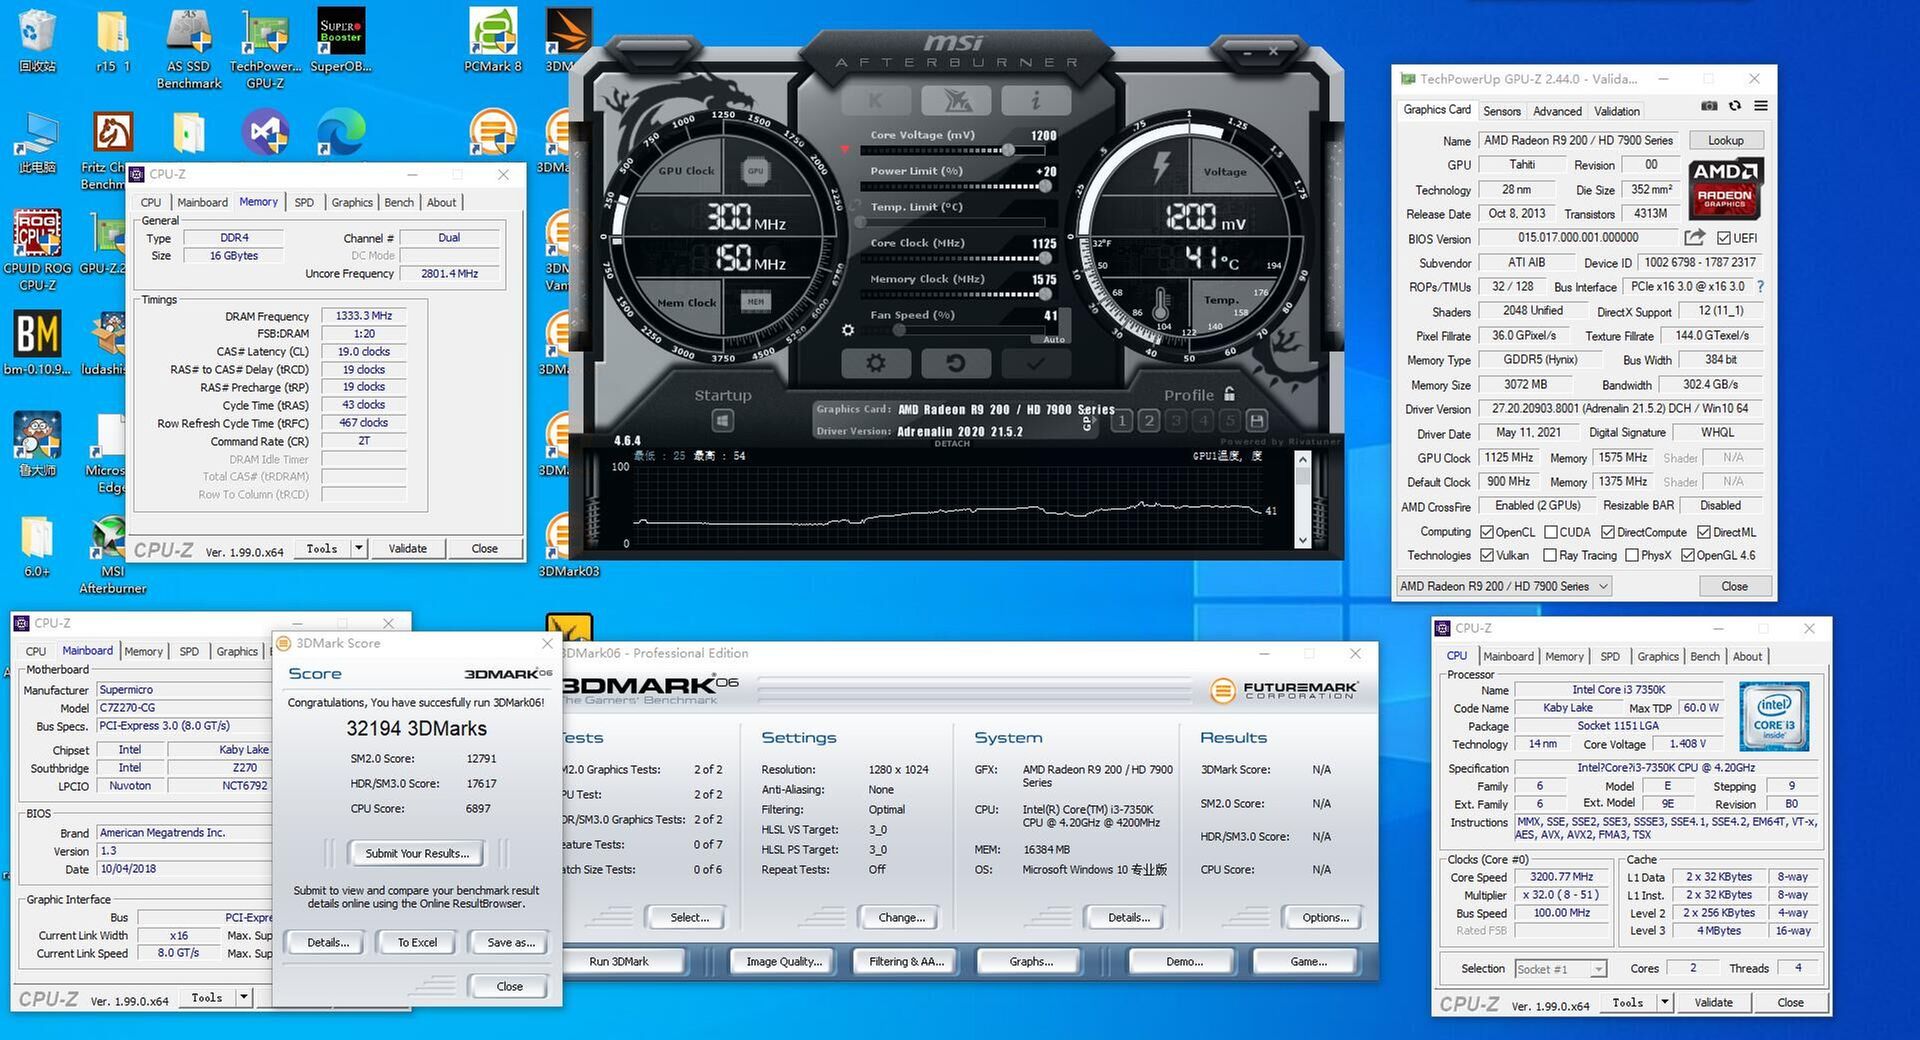The height and width of the screenshot is (1040, 1920).
Task: Click the To Excel button in 3DMark Score
Action: [x=417, y=942]
